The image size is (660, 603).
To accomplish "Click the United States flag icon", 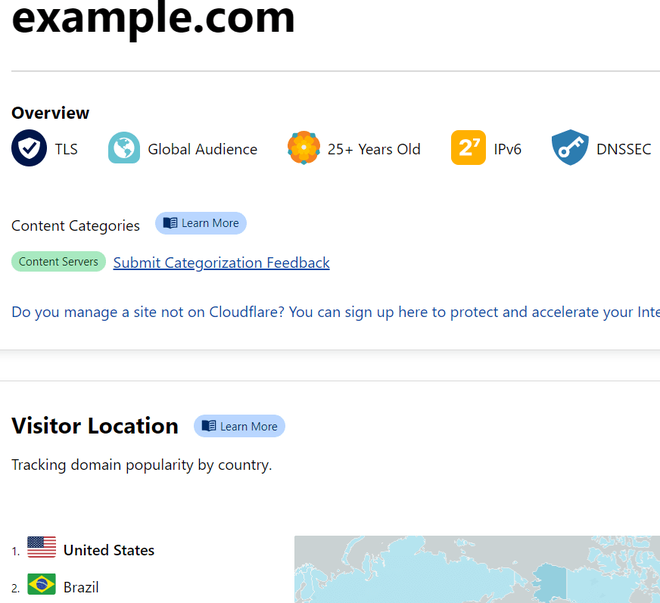I will click(x=42, y=547).
